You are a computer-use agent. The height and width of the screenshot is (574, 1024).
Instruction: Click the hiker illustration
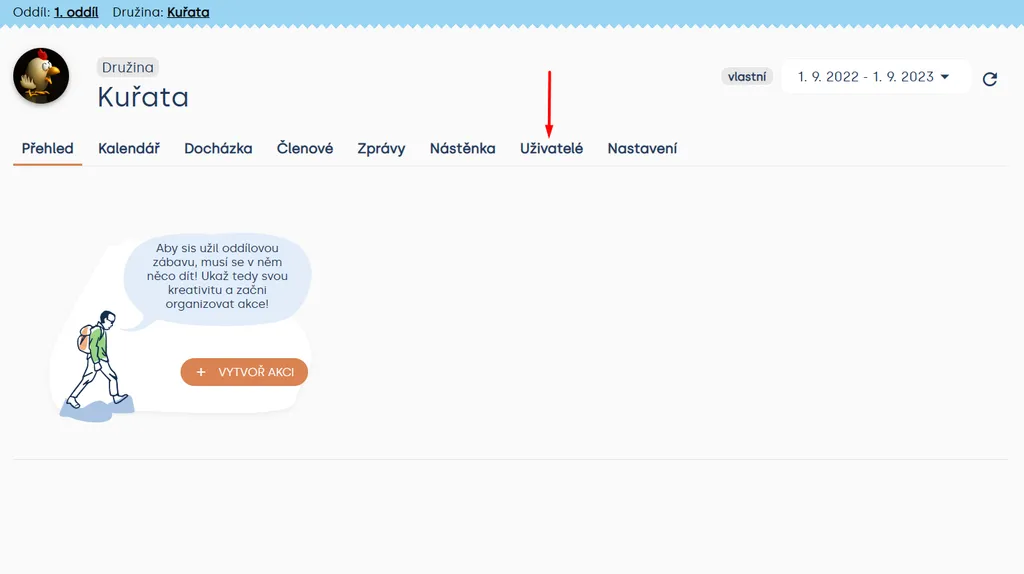[x=98, y=366]
